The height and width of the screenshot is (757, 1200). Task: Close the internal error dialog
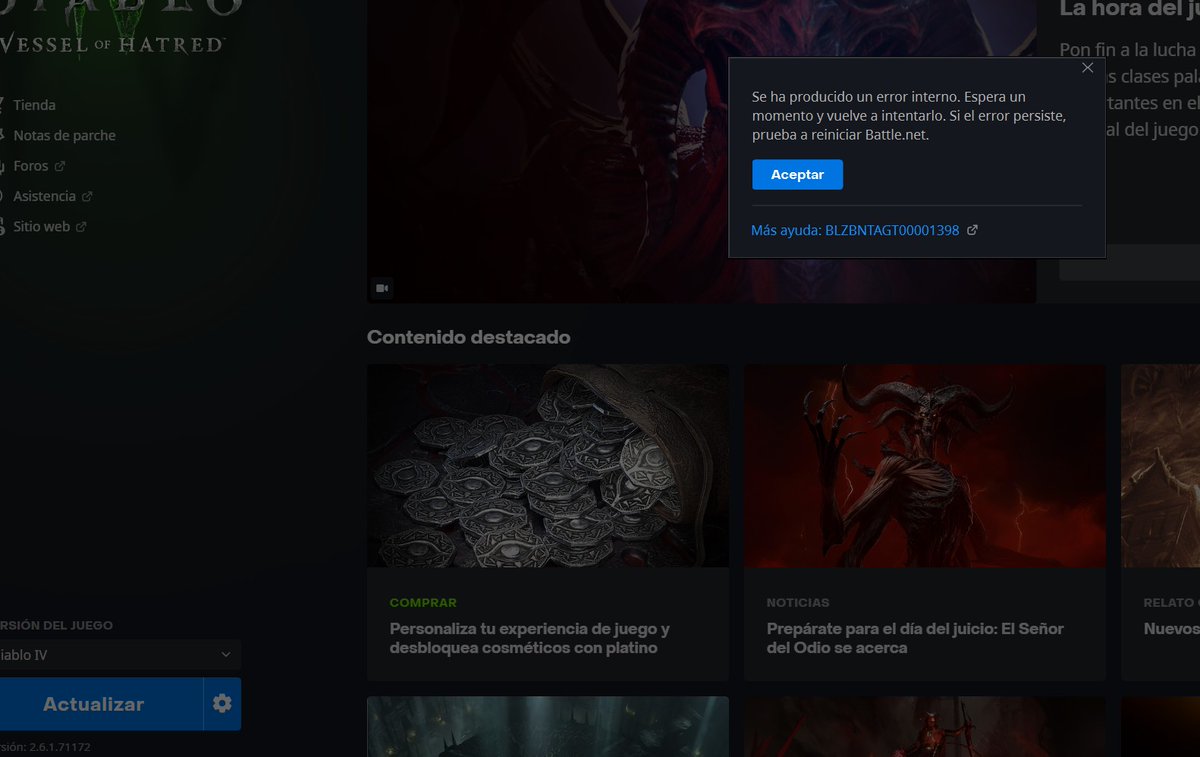(1088, 68)
